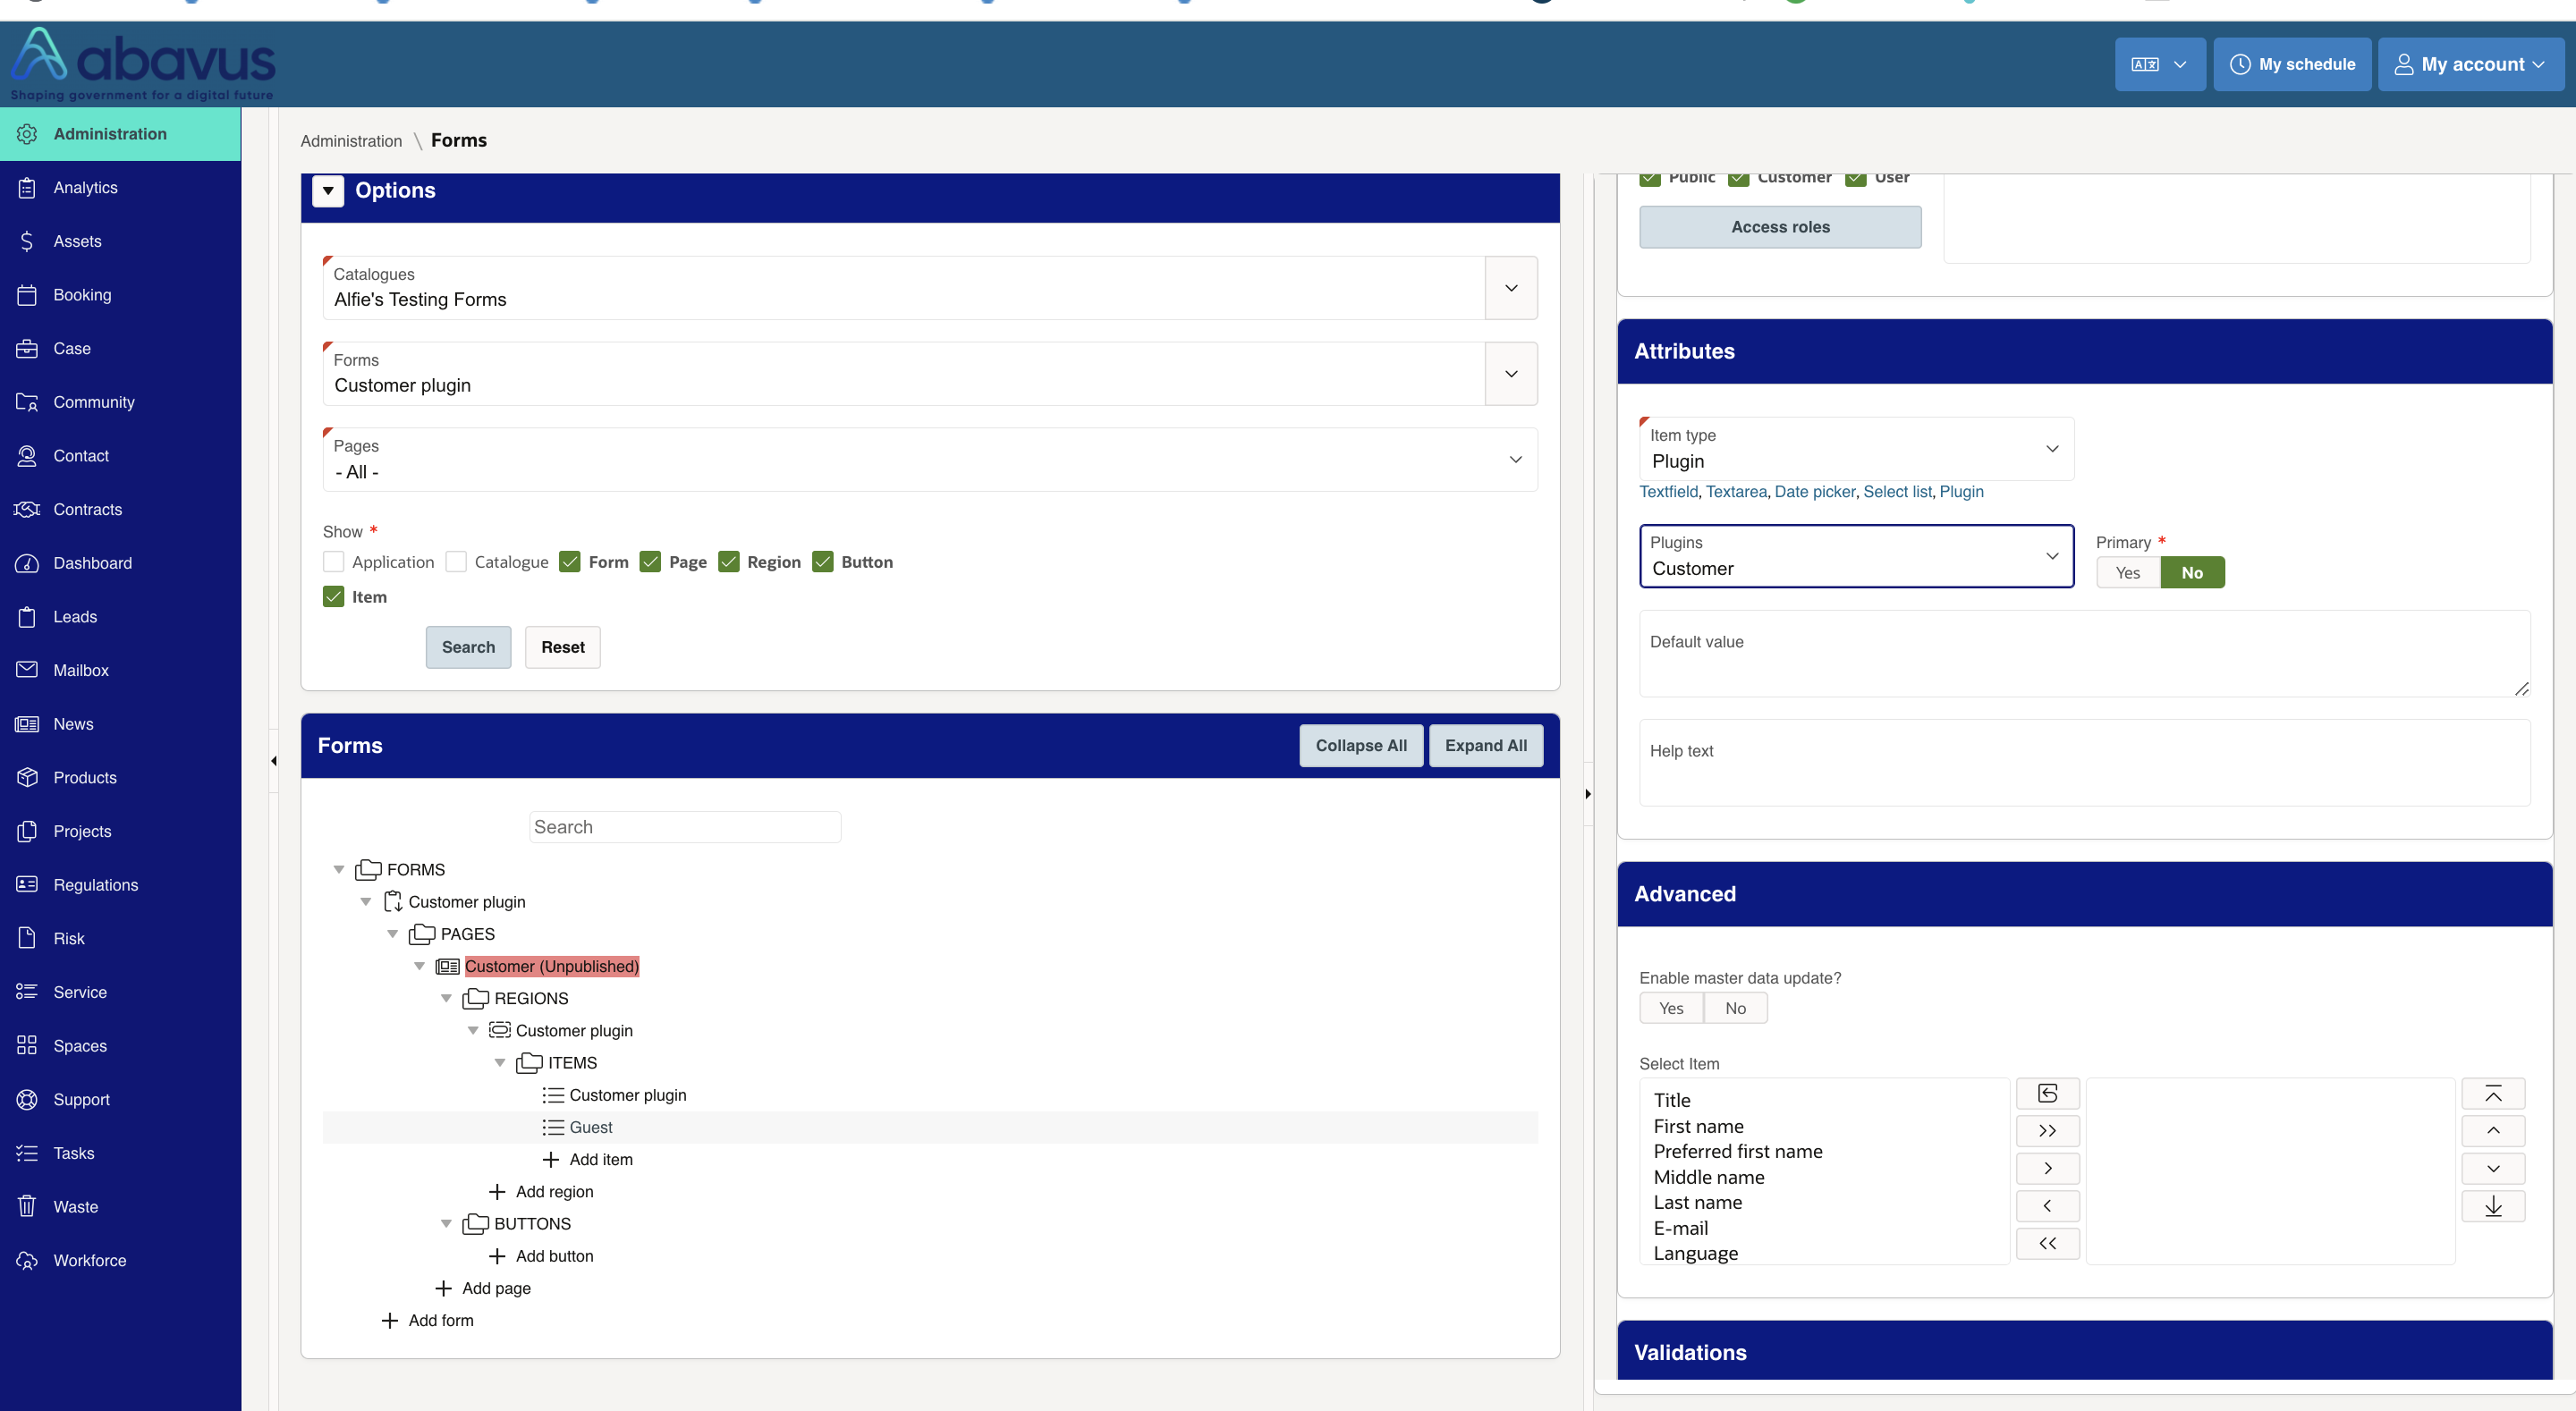This screenshot has height=1411, width=2576.
Task: Click the Textarea link
Action: [1736, 492]
